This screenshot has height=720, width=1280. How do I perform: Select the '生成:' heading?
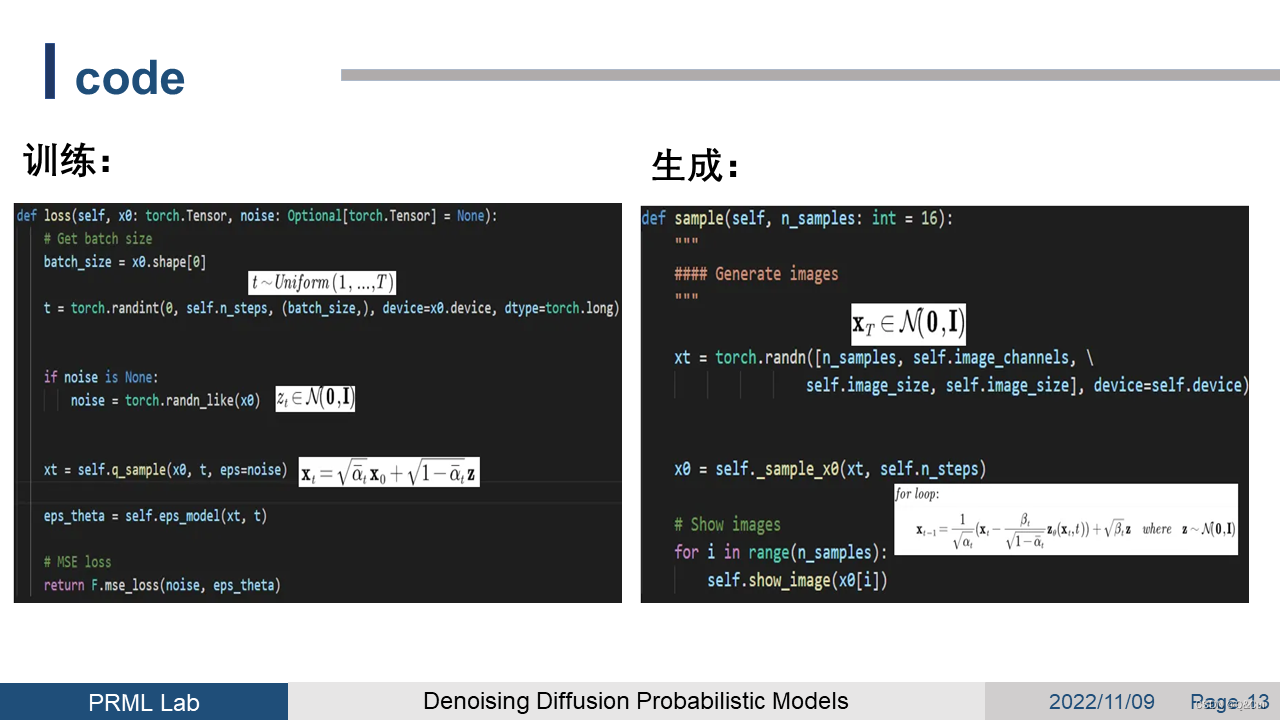696,166
